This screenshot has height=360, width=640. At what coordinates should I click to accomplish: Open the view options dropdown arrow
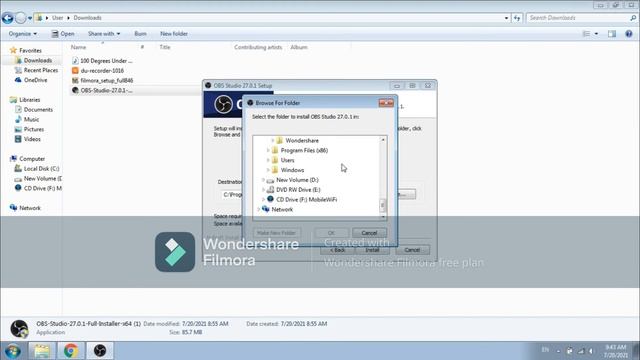[x=596, y=34]
